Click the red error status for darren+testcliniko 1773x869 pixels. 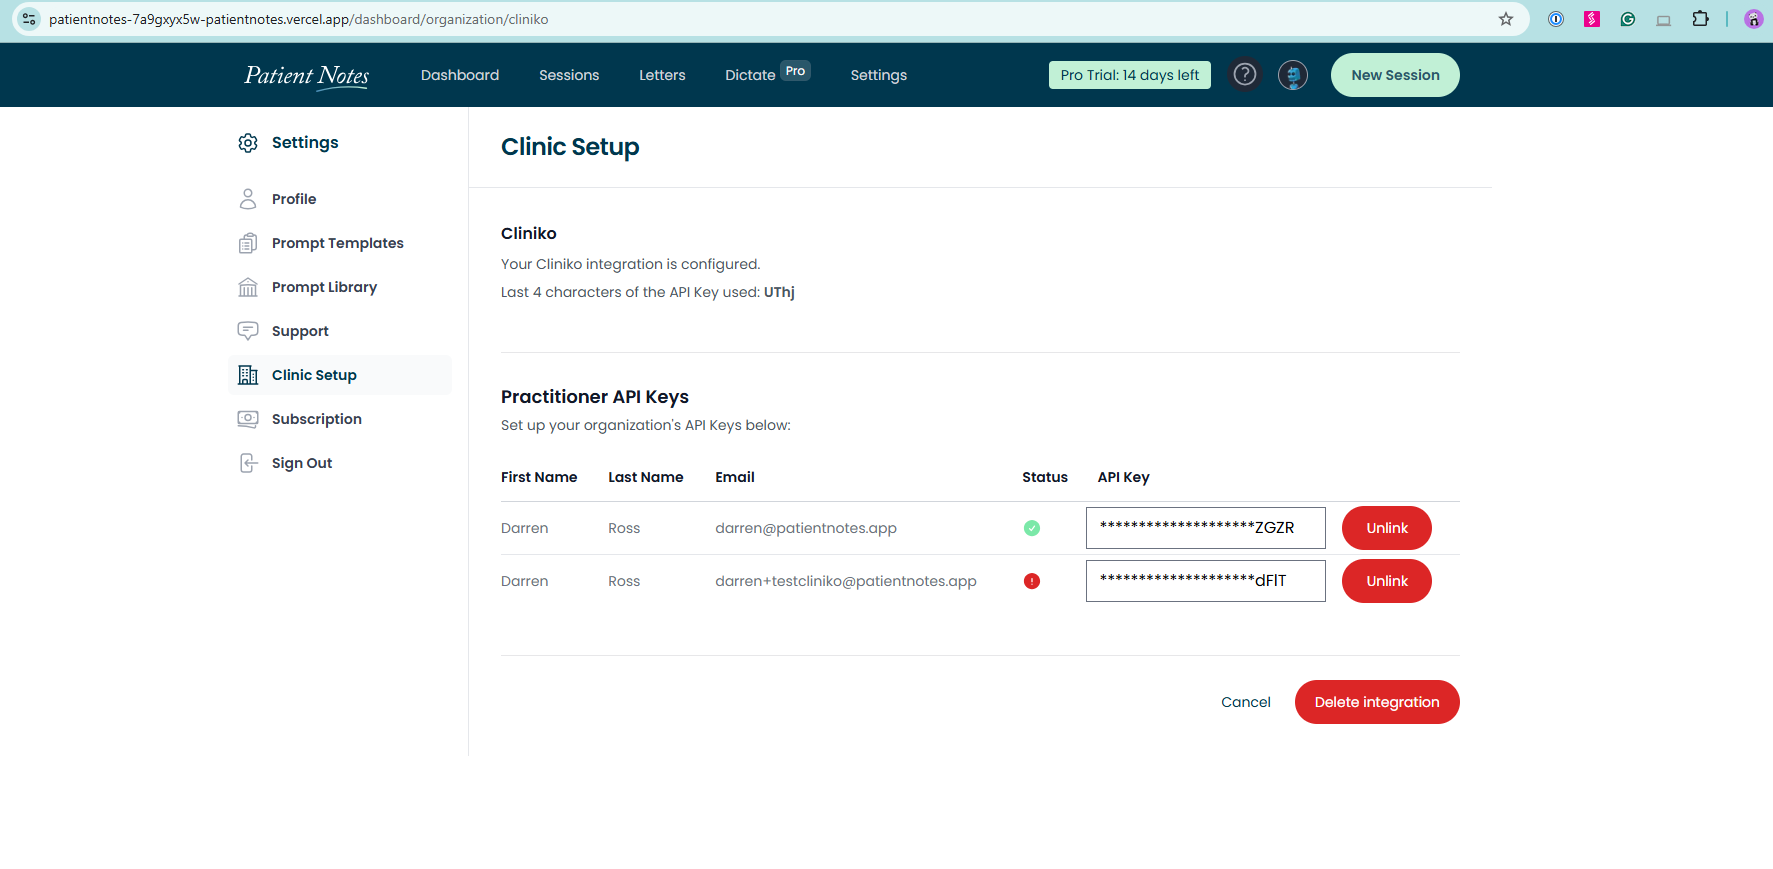[x=1032, y=581]
